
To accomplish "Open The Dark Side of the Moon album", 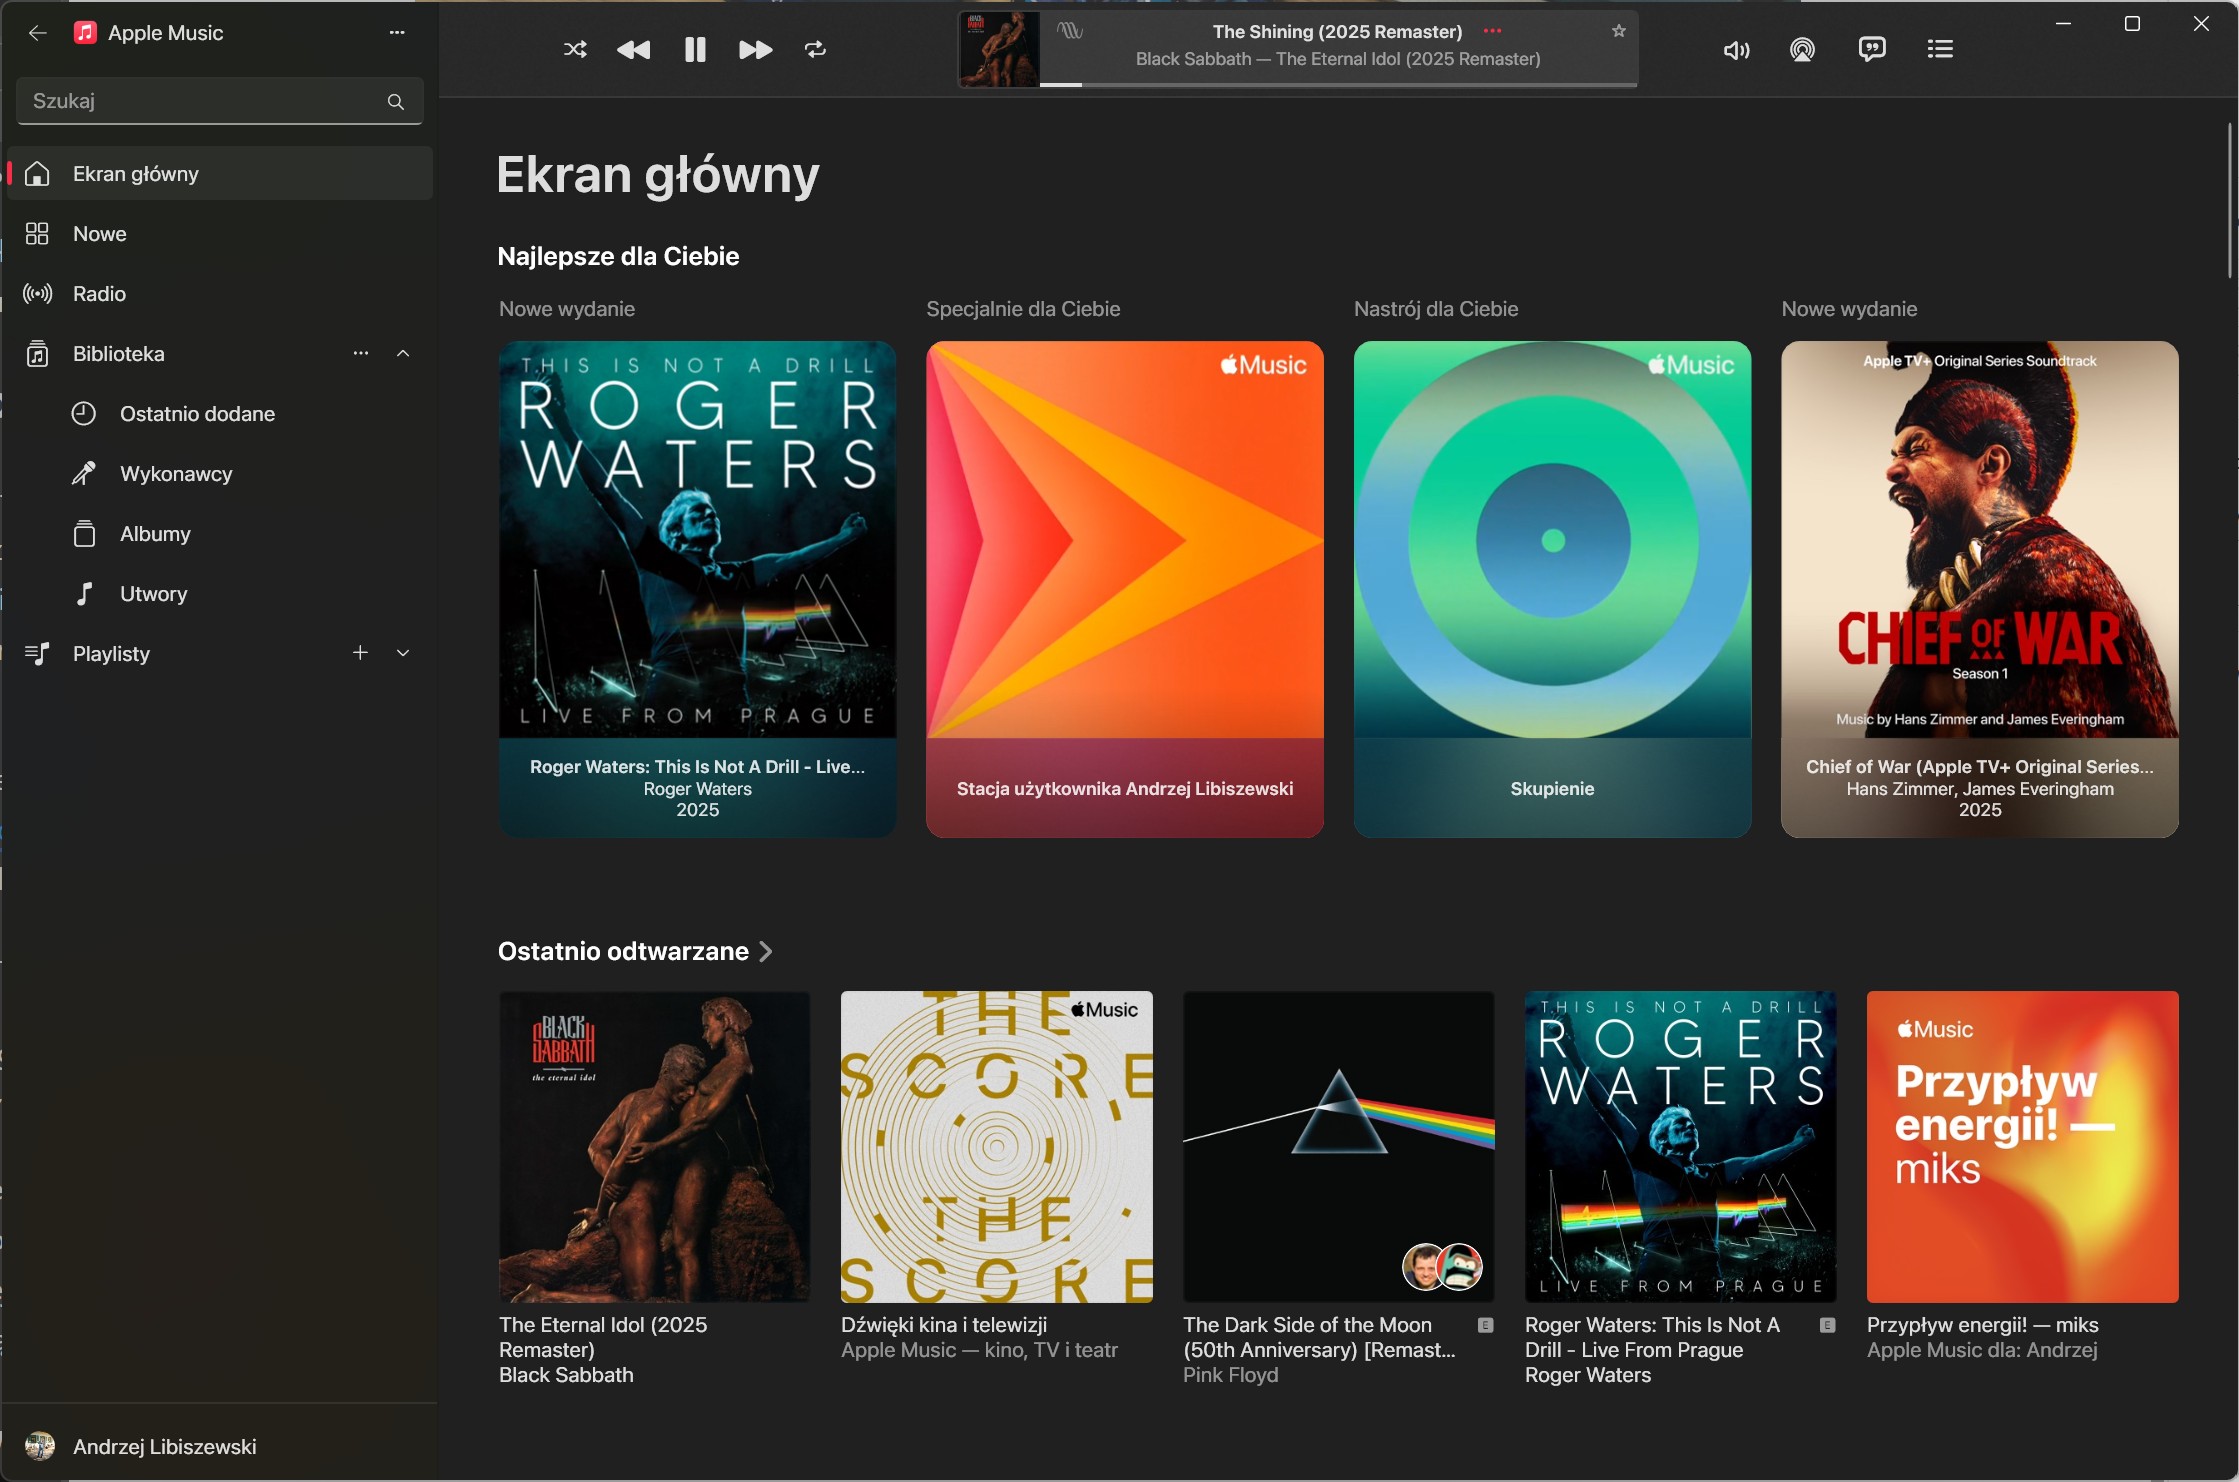I will 1338,1146.
